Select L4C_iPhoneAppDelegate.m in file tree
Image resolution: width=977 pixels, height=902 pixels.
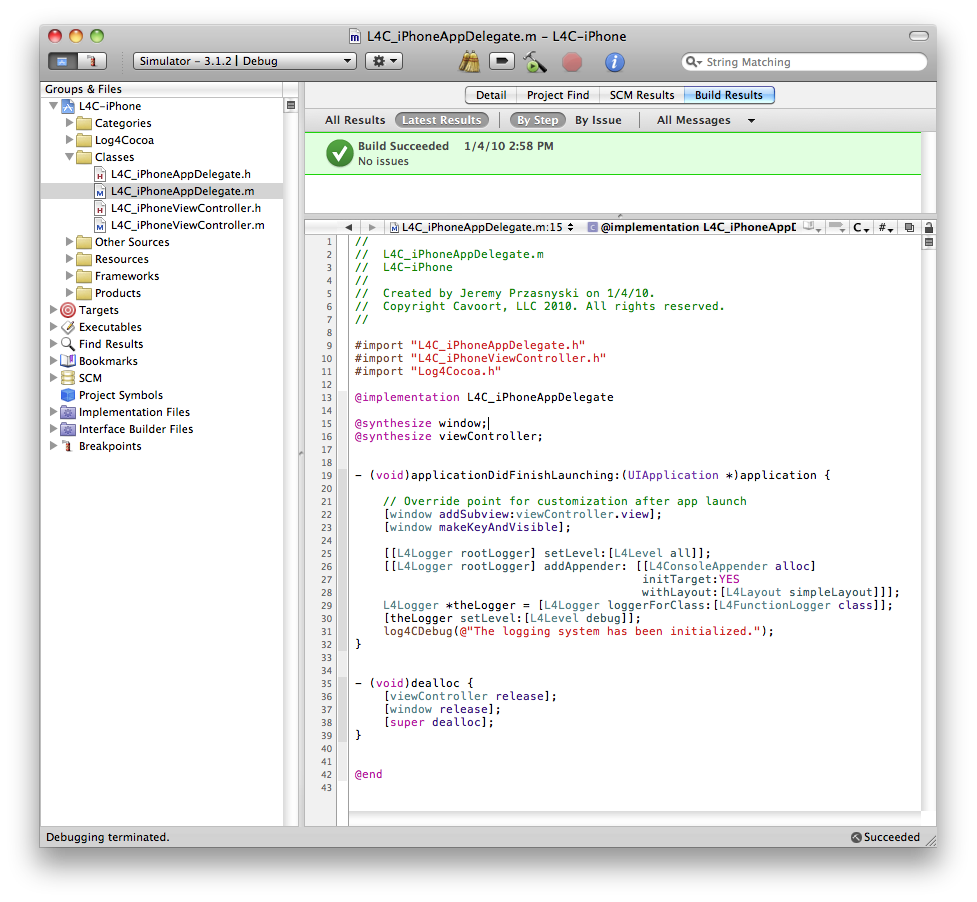tap(183, 191)
